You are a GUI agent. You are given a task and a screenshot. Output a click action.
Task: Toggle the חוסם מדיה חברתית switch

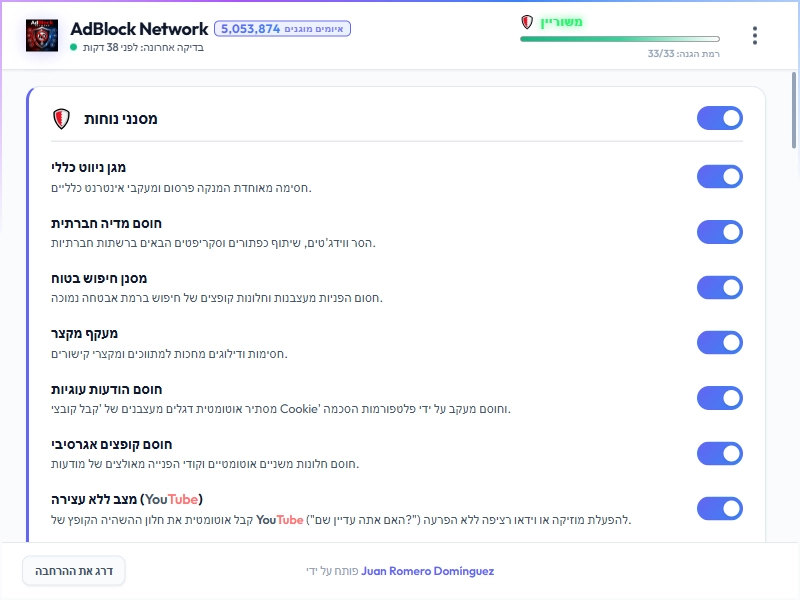719,232
